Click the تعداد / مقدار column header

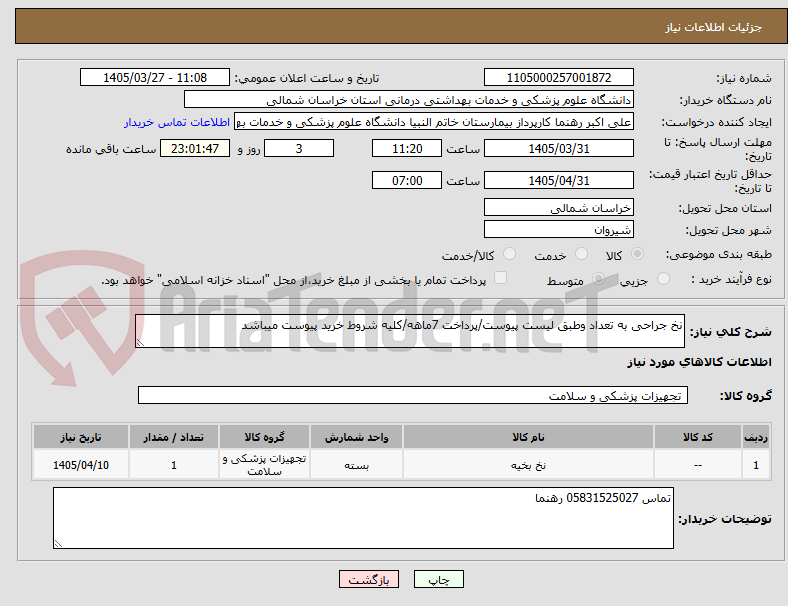click(174, 437)
